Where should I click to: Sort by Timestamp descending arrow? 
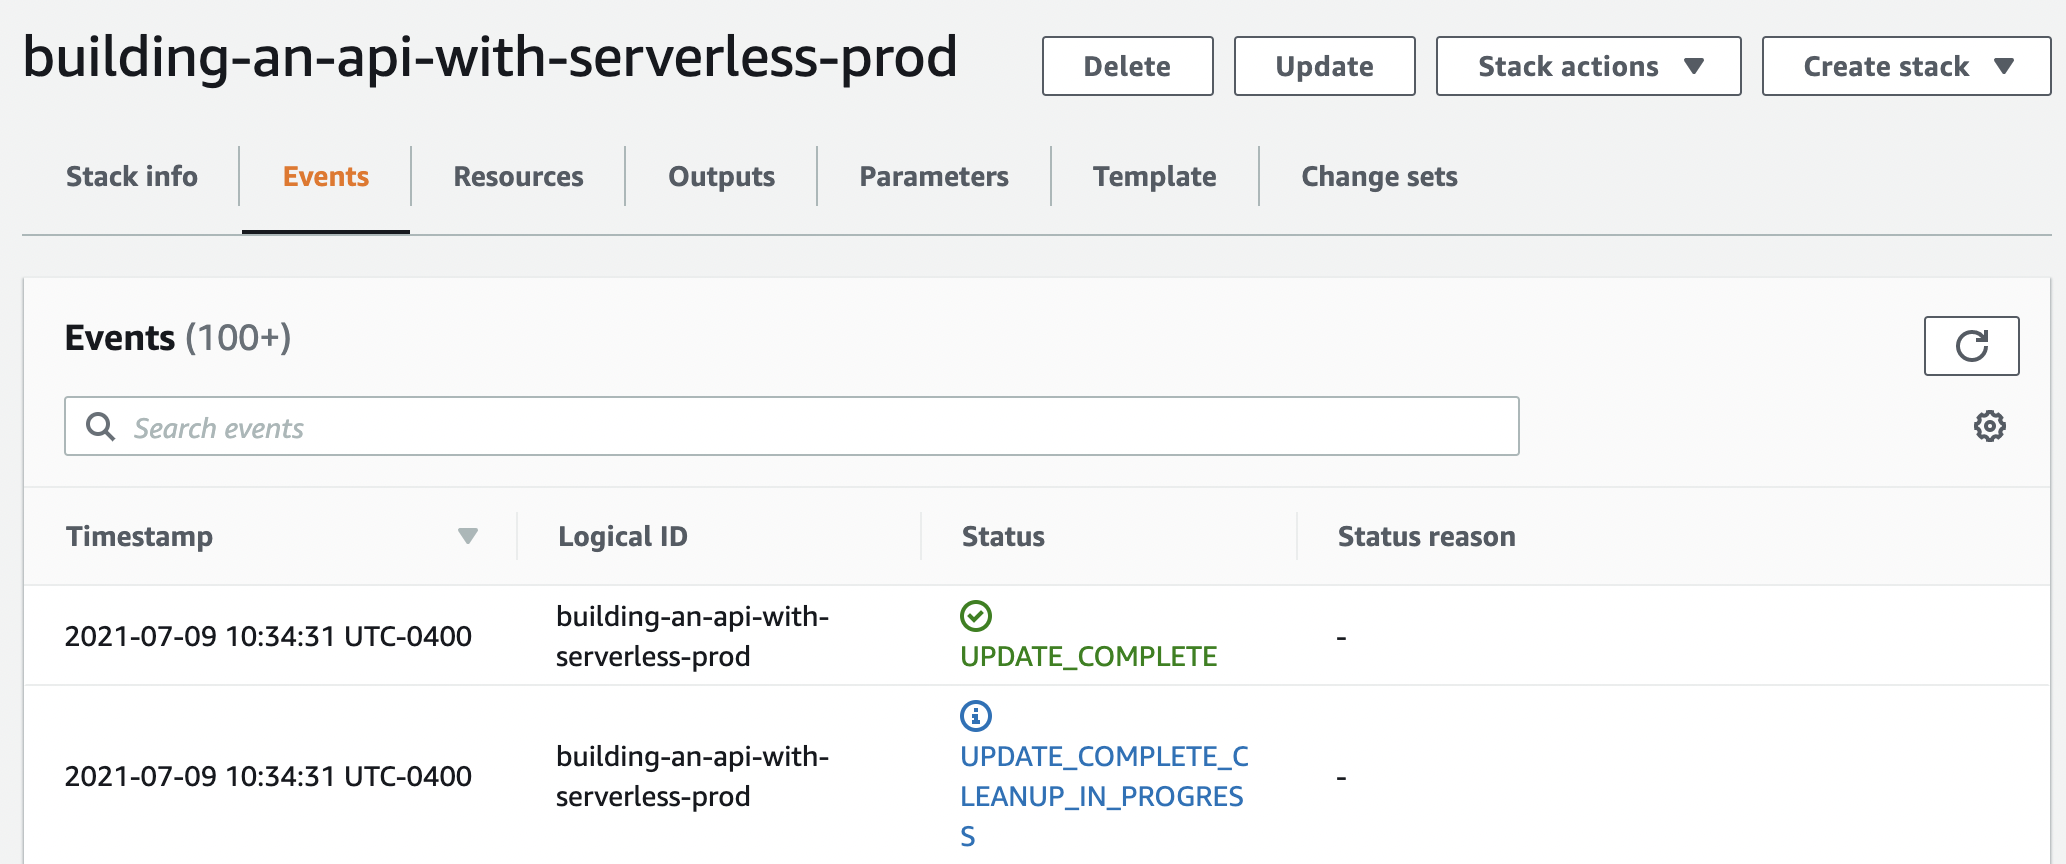467,536
